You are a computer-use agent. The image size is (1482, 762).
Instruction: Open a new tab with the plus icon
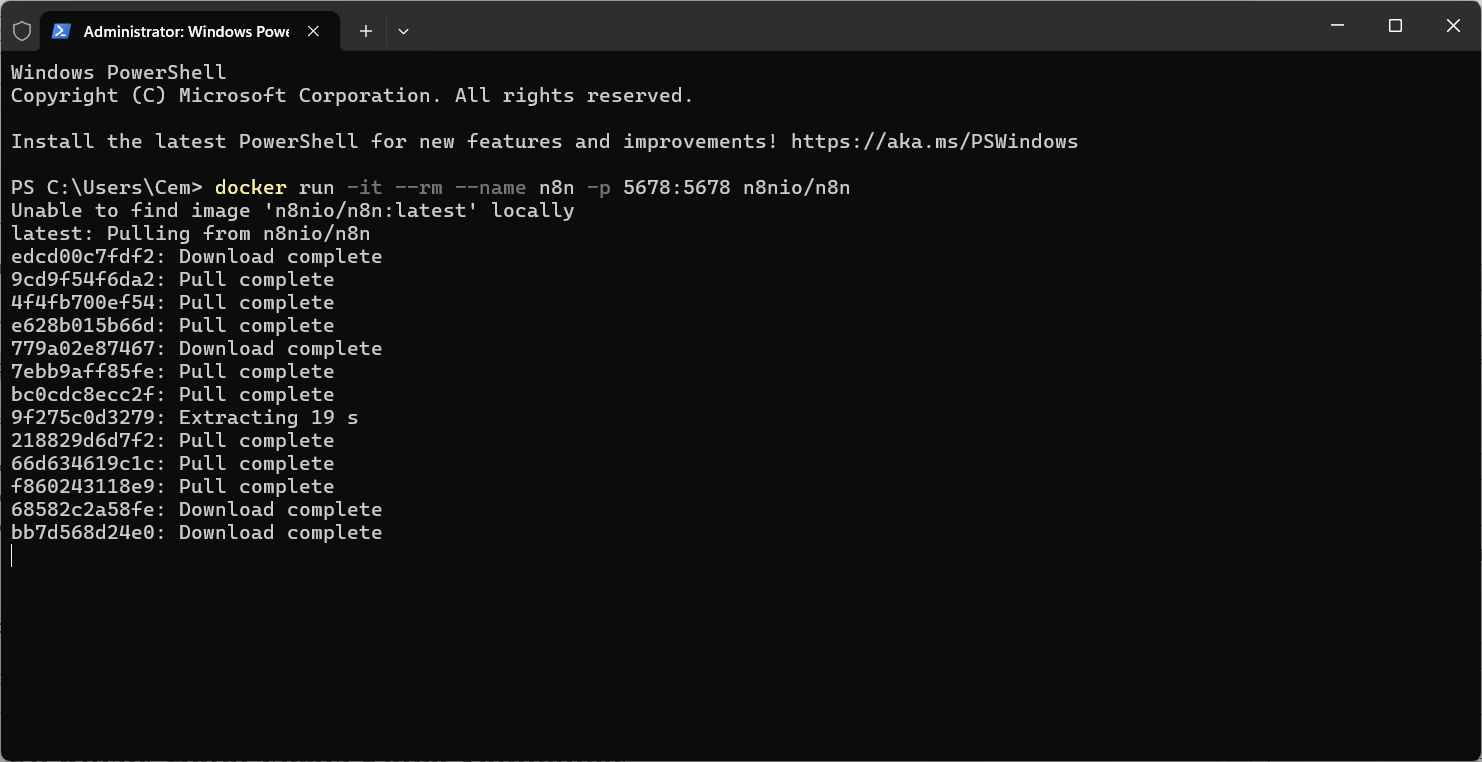pyautogui.click(x=365, y=31)
